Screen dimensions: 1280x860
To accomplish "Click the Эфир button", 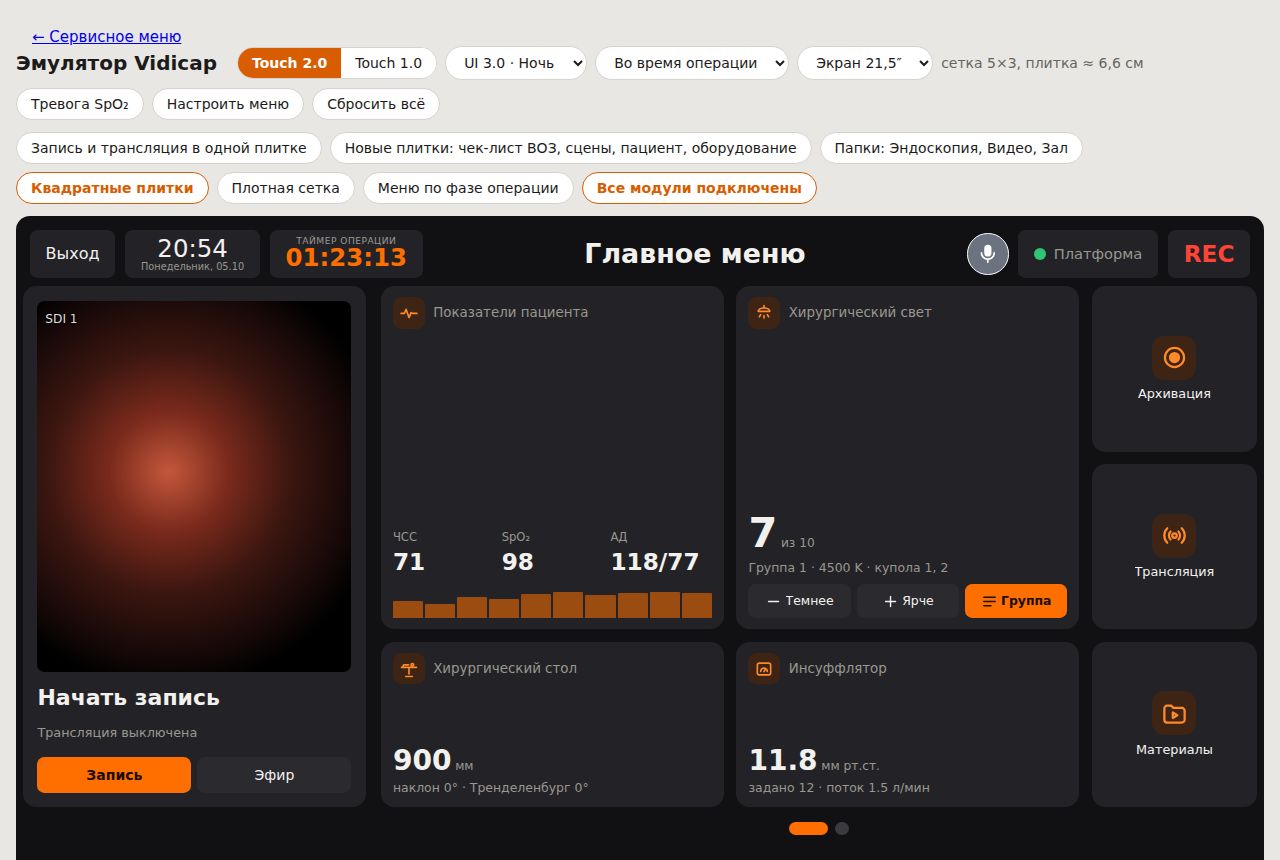I will pos(274,775).
